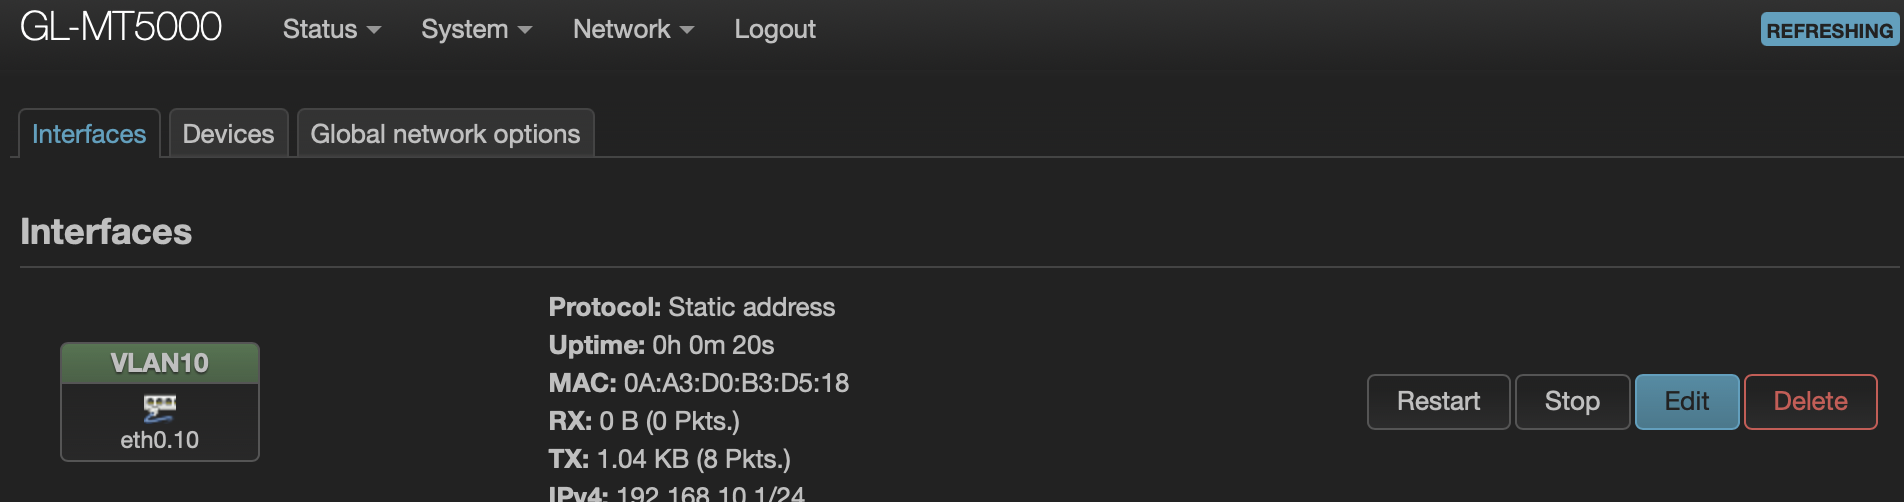Click the REFRESHING status badge
The image size is (1904, 502).
coord(1829,30)
